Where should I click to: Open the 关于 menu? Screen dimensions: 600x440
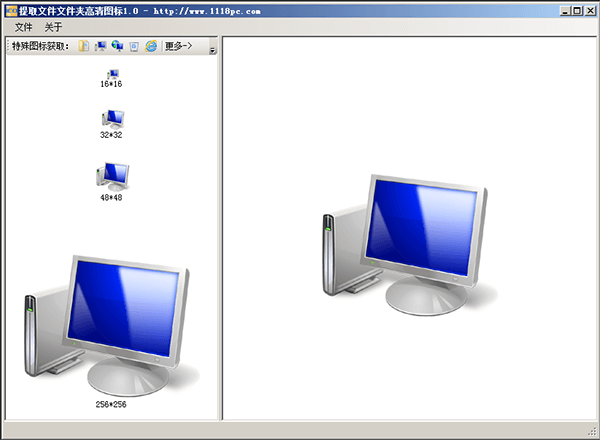tap(53, 27)
